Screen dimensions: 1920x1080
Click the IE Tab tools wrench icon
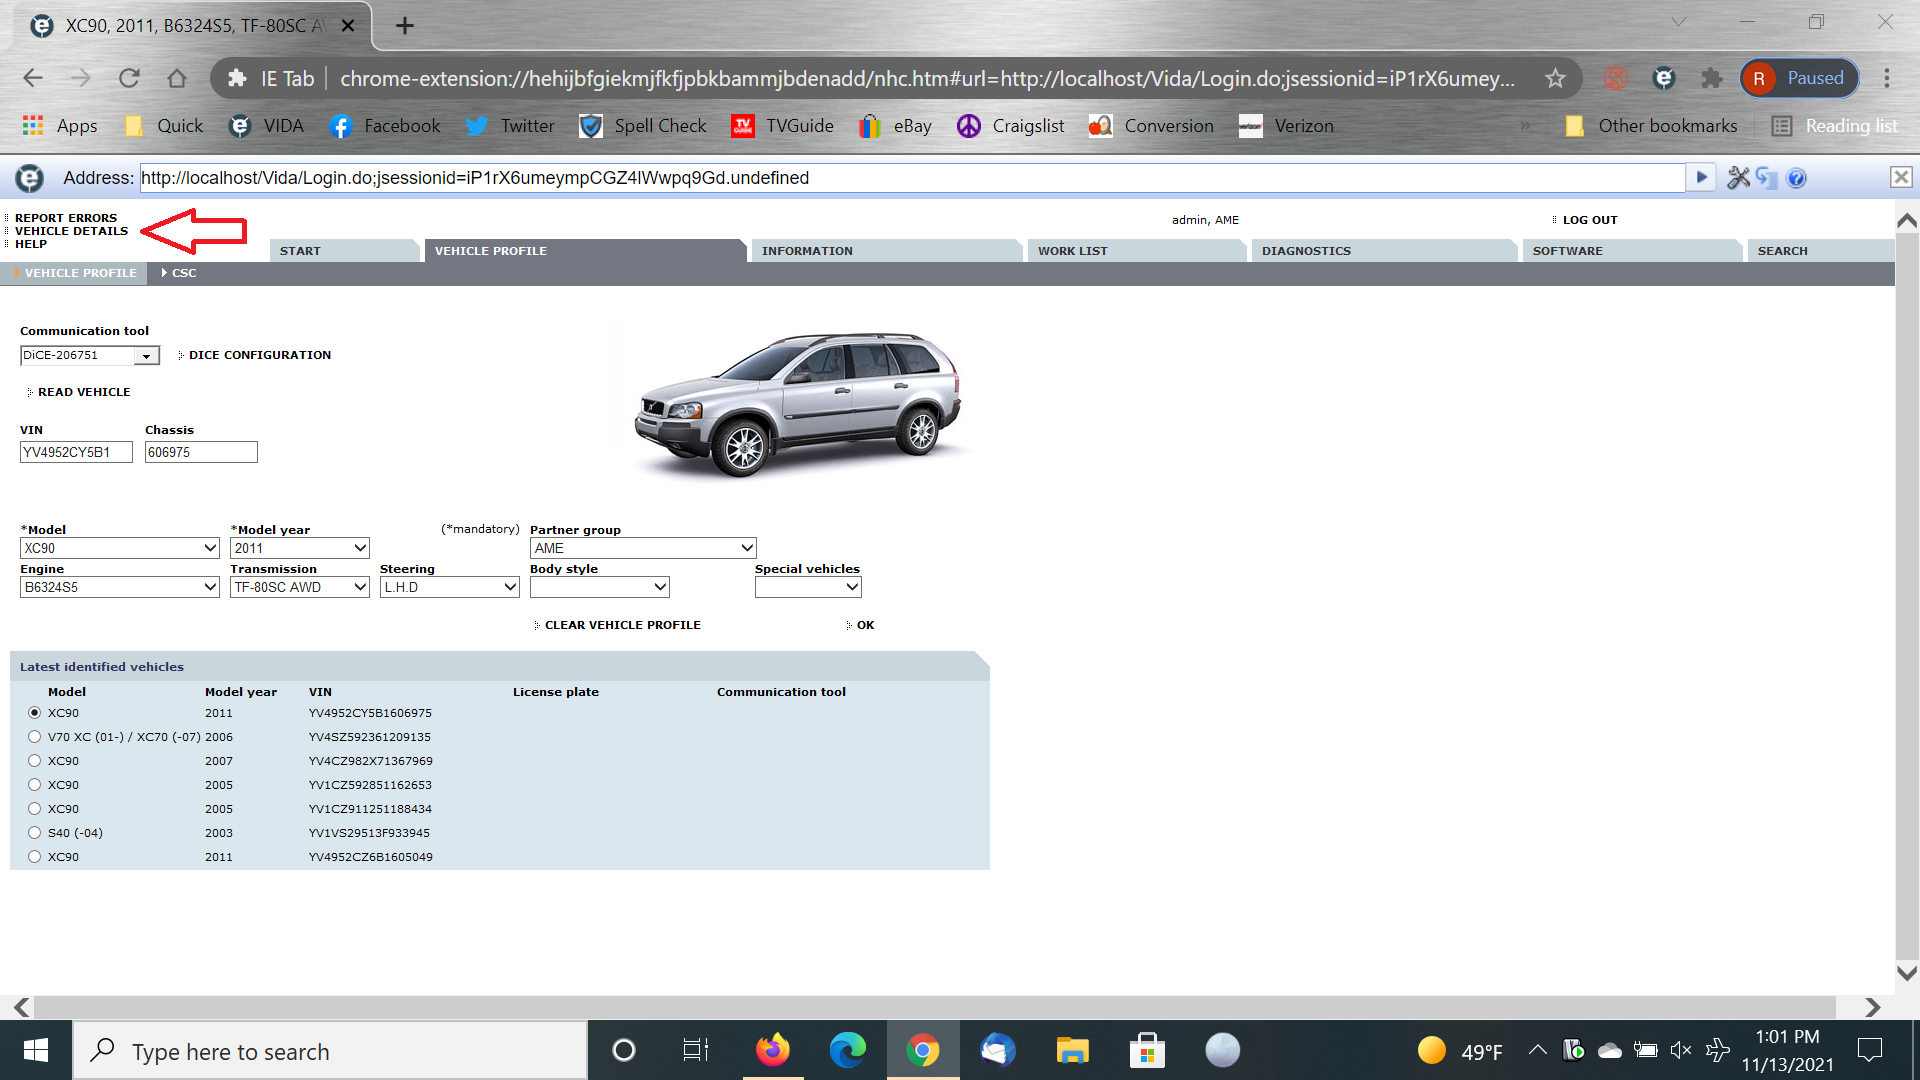pos(1738,178)
